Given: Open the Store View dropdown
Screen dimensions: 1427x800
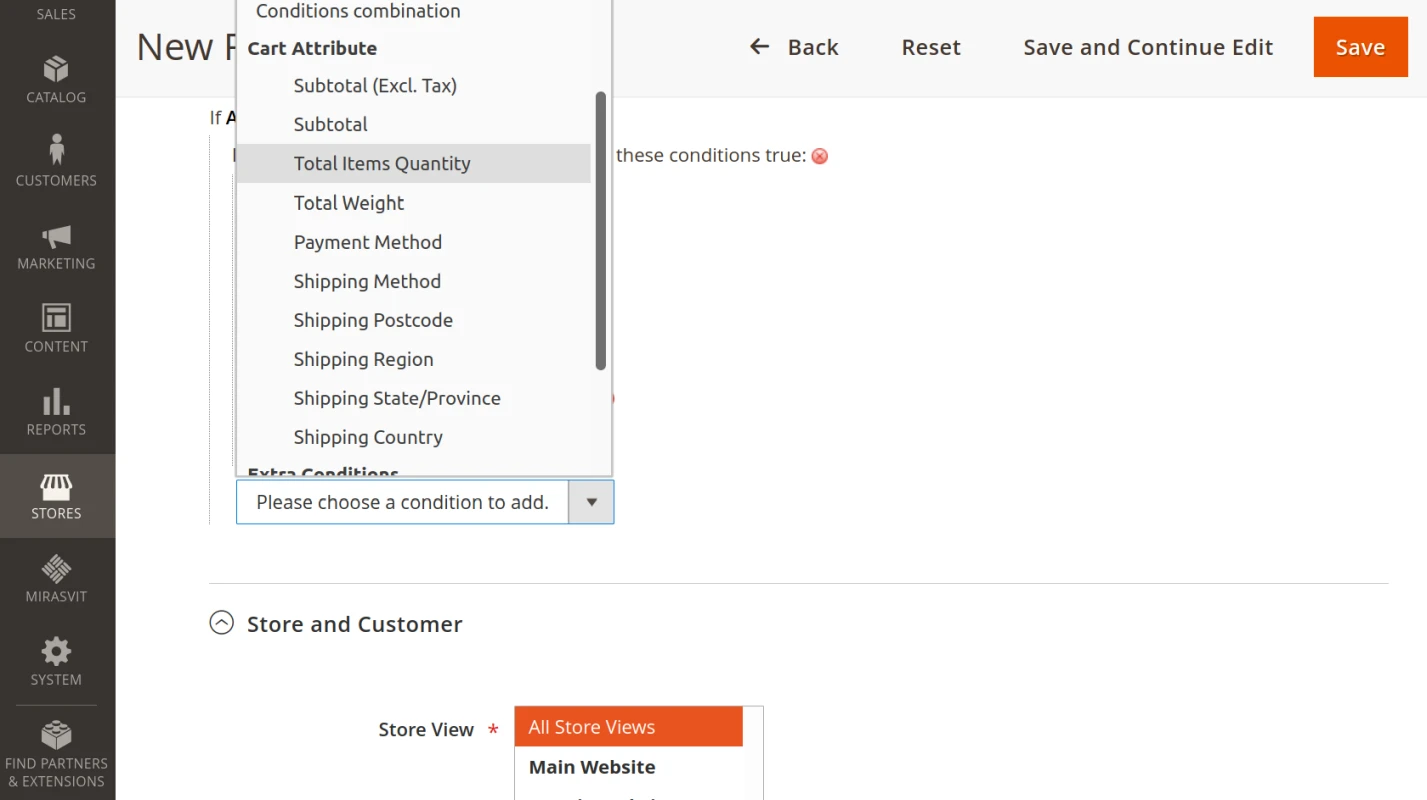Looking at the screenshot, I should [x=628, y=727].
